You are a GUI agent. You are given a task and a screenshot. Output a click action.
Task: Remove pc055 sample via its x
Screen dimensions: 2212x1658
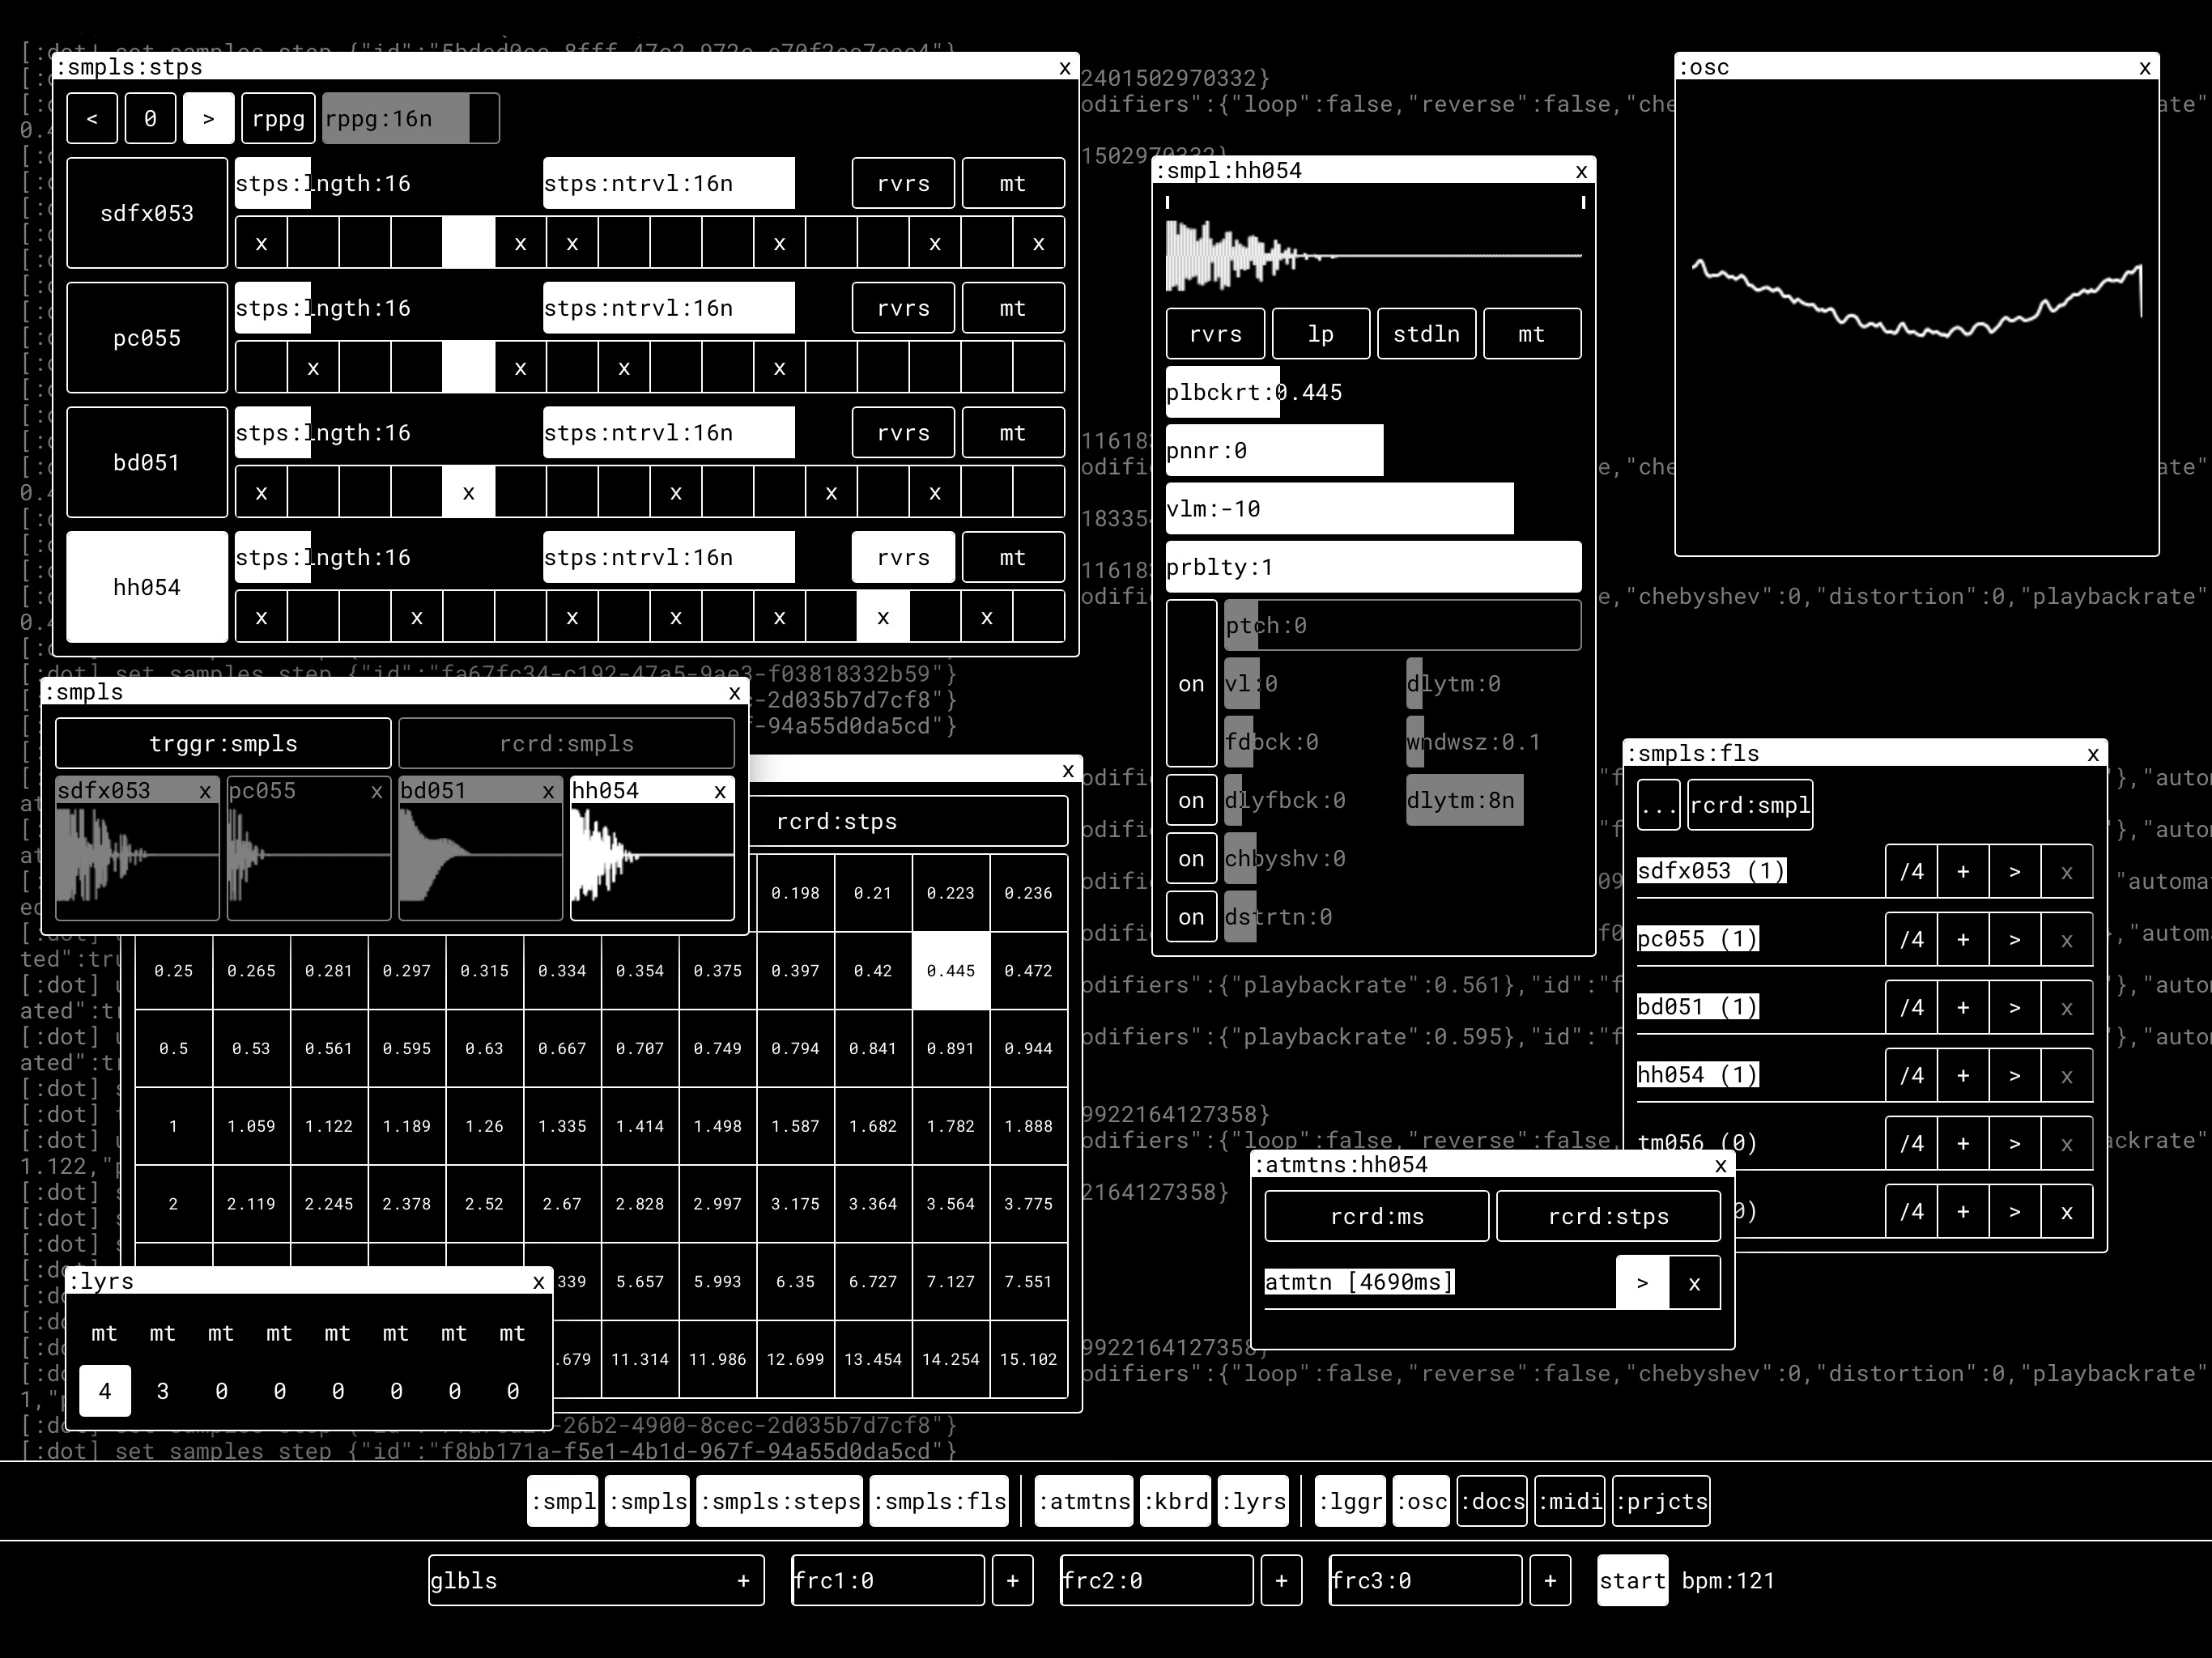point(377,791)
